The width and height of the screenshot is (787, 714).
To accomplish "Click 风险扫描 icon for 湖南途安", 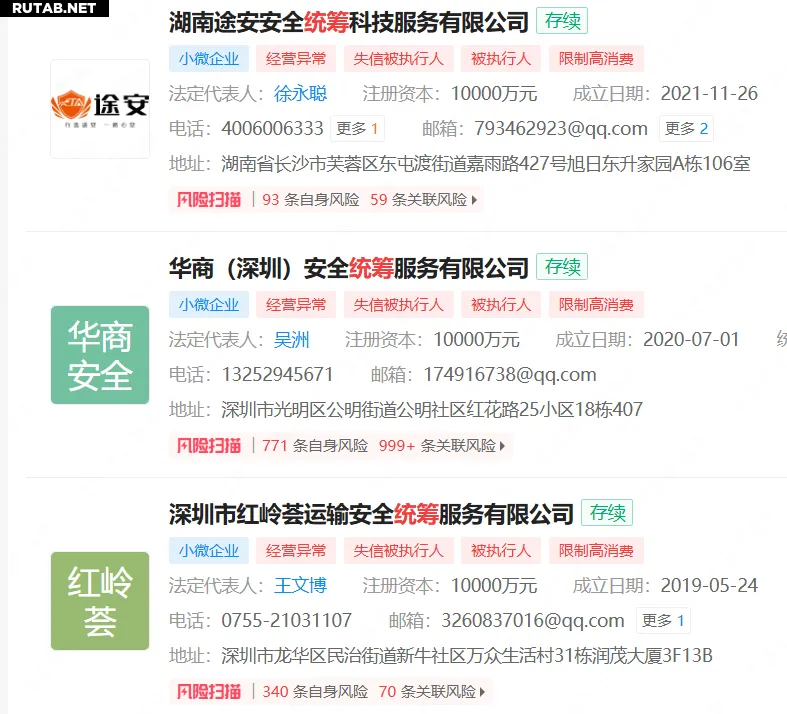I will 209,200.
